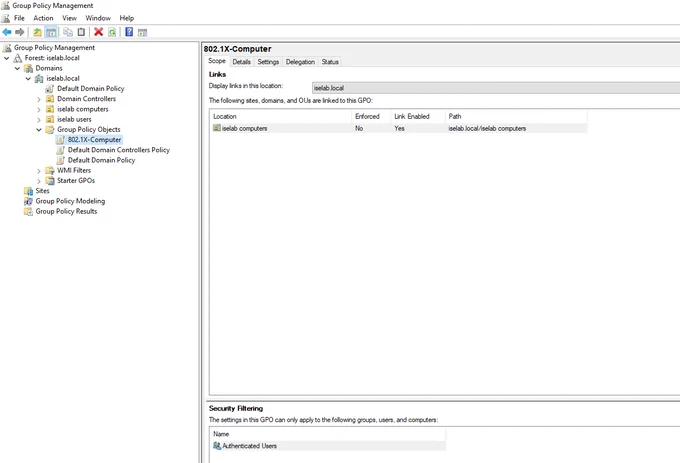Select the Authenticated Users entry
This screenshot has width=680, height=463.
pyautogui.click(x=328, y=446)
